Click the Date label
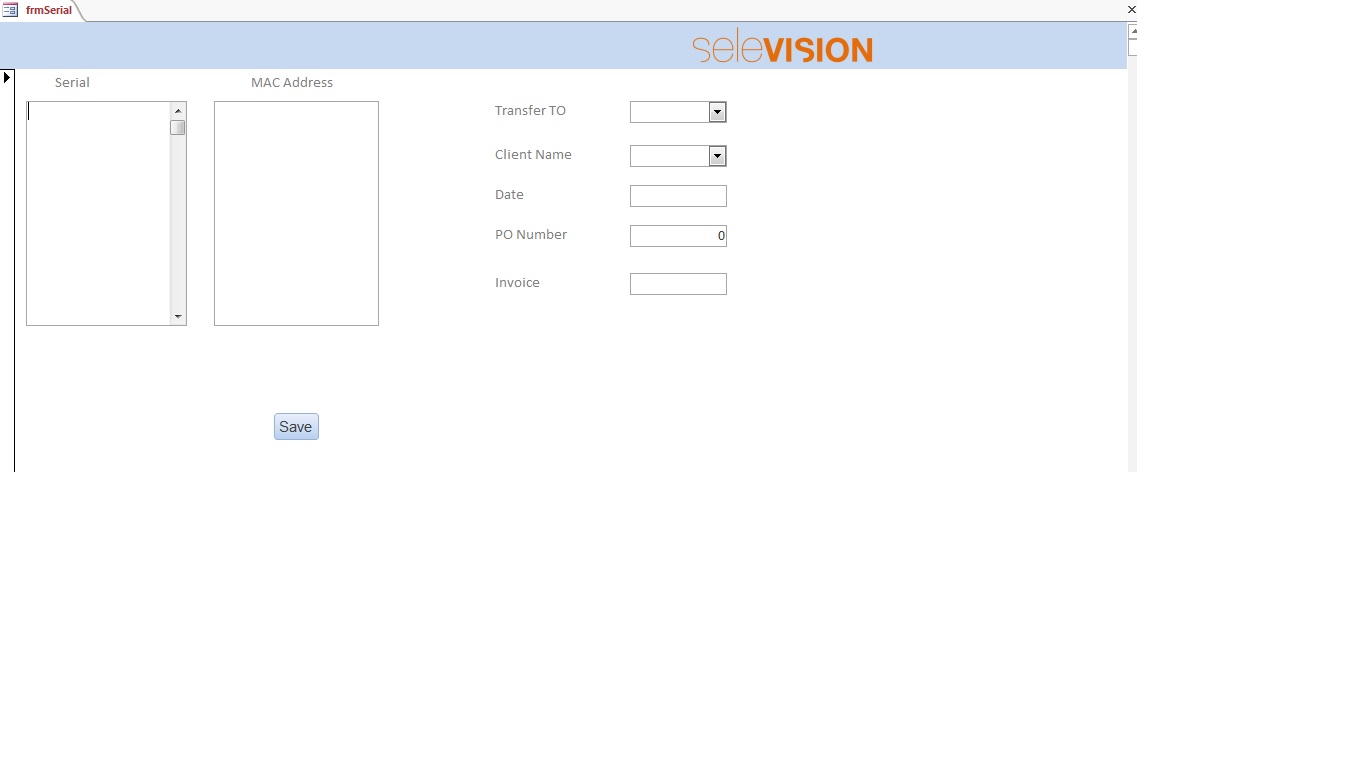This screenshot has width=1366, height=768. 509,195
